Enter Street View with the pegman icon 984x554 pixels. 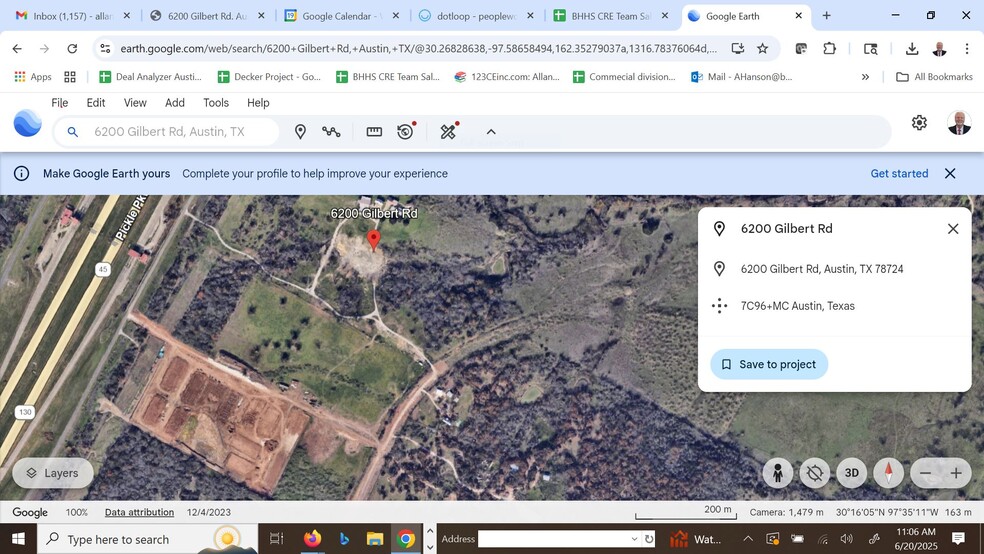tap(777, 473)
